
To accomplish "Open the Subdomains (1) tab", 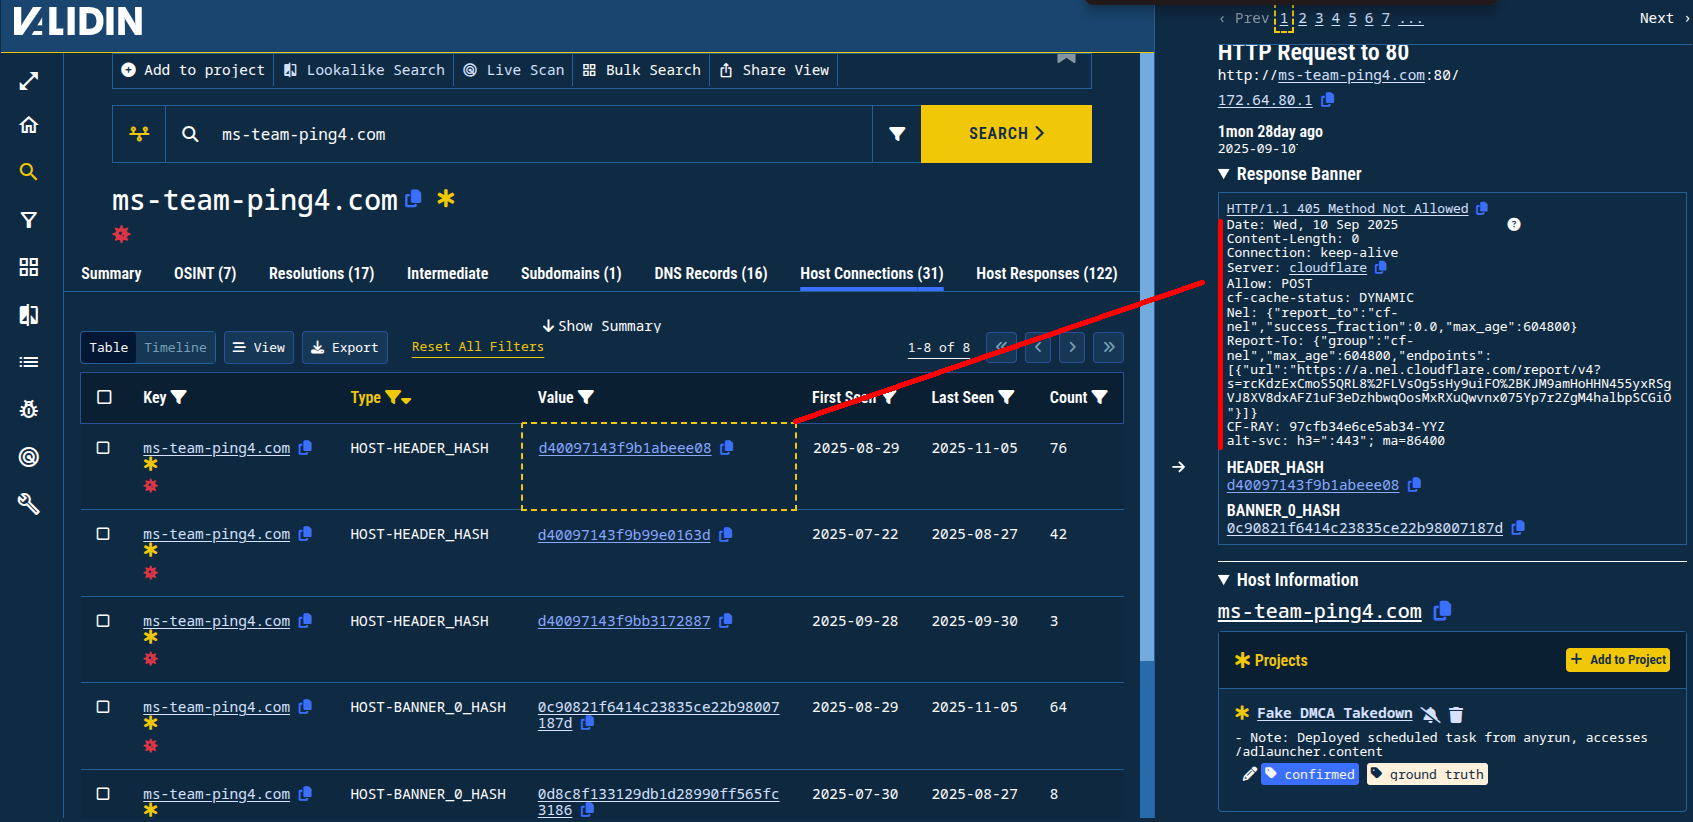I will coord(571,273).
